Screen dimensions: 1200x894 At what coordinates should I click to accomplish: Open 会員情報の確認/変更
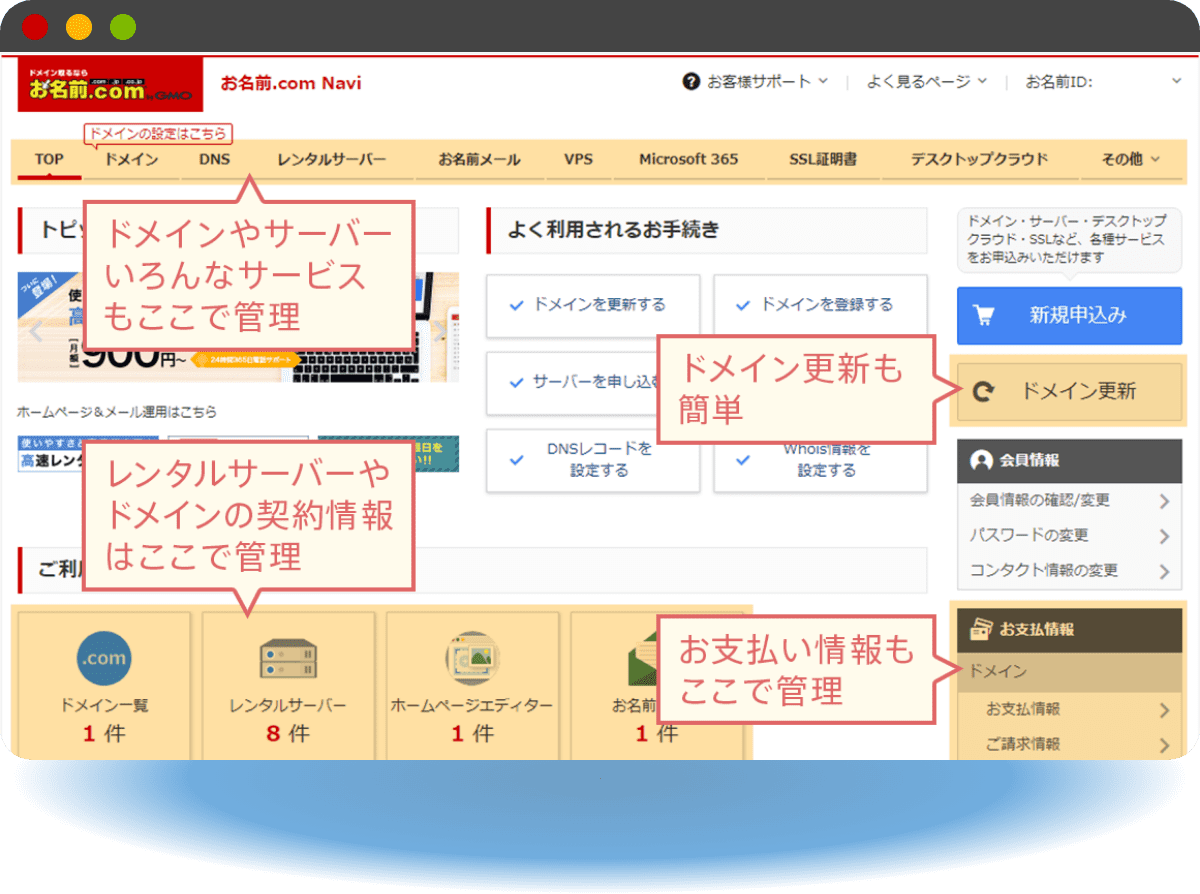point(1069,500)
